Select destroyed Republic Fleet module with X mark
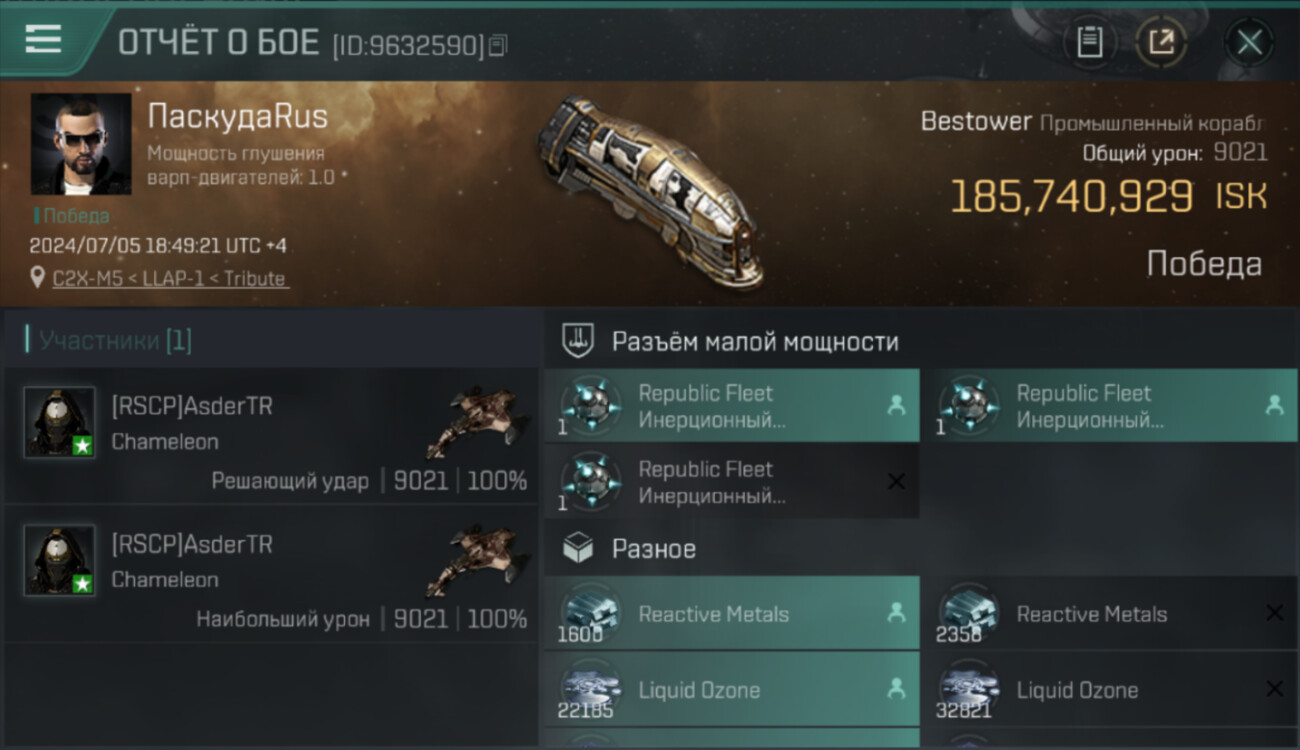 (x=732, y=482)
